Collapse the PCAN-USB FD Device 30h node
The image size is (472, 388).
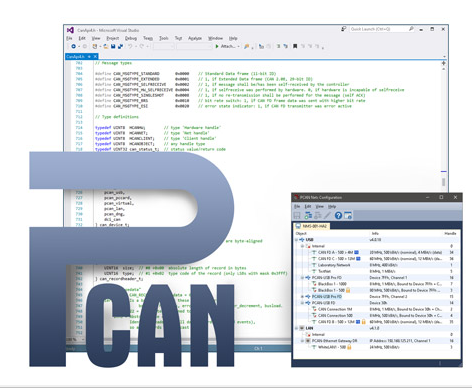point(302,303)
